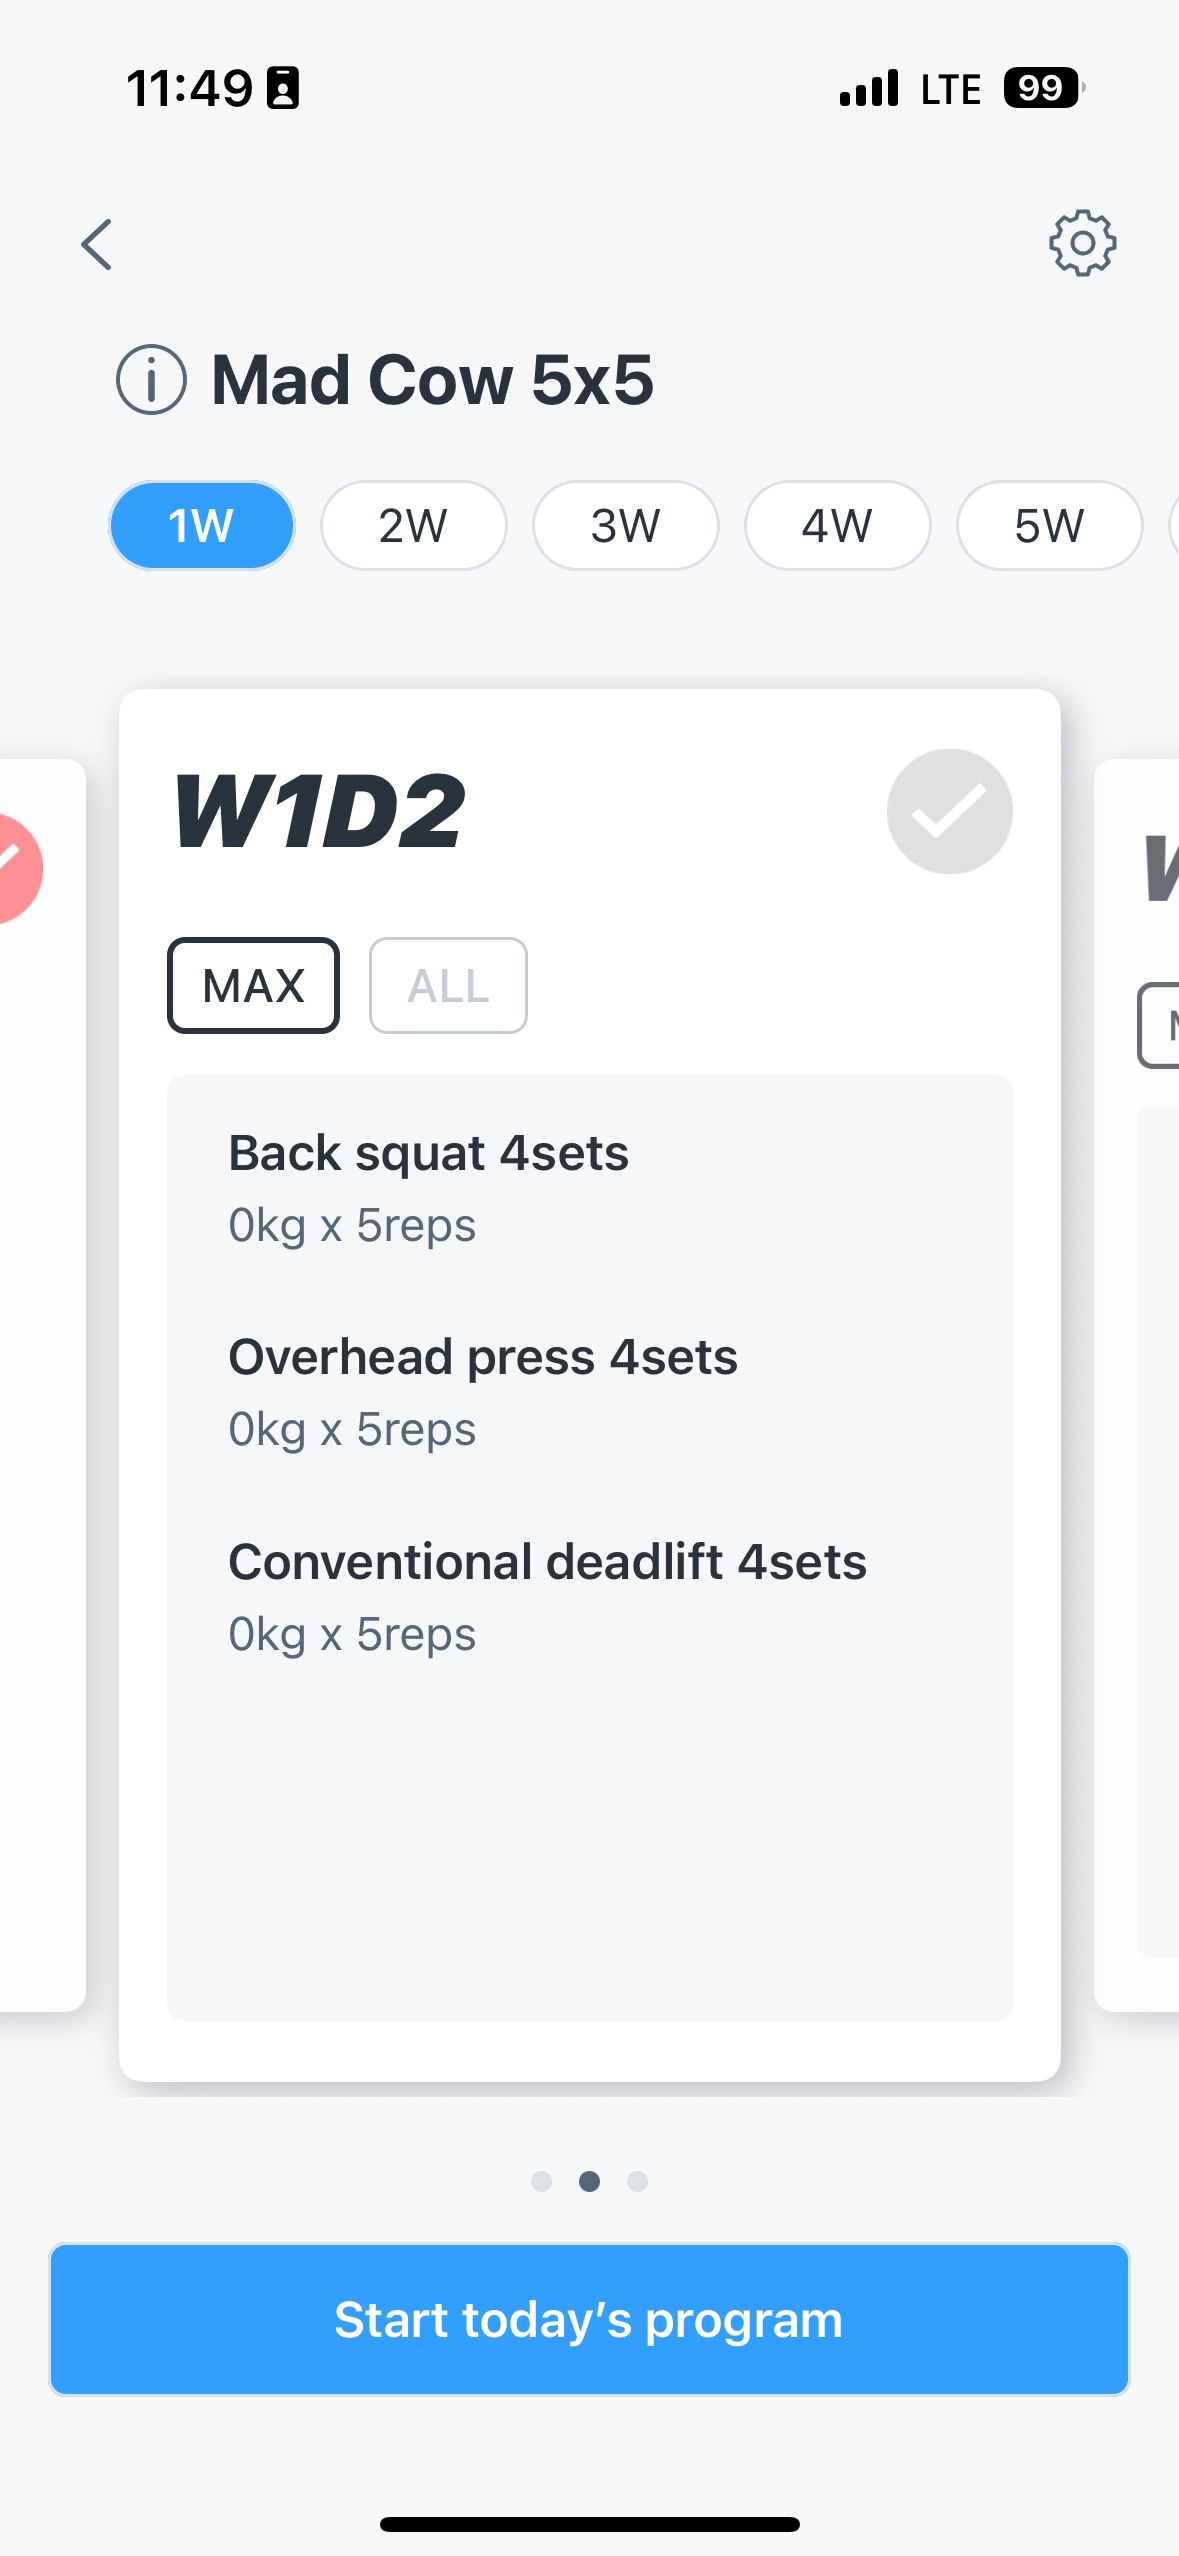Image resolution: width=1179 pixels, height=2556 pixels.
Task: Select the 1W week tab
Action: tap(201, 526)
